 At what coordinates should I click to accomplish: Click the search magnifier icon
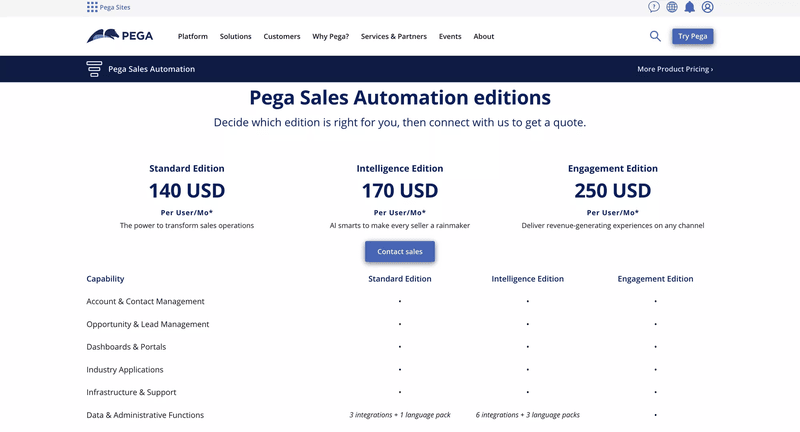[x=655, y=36]
